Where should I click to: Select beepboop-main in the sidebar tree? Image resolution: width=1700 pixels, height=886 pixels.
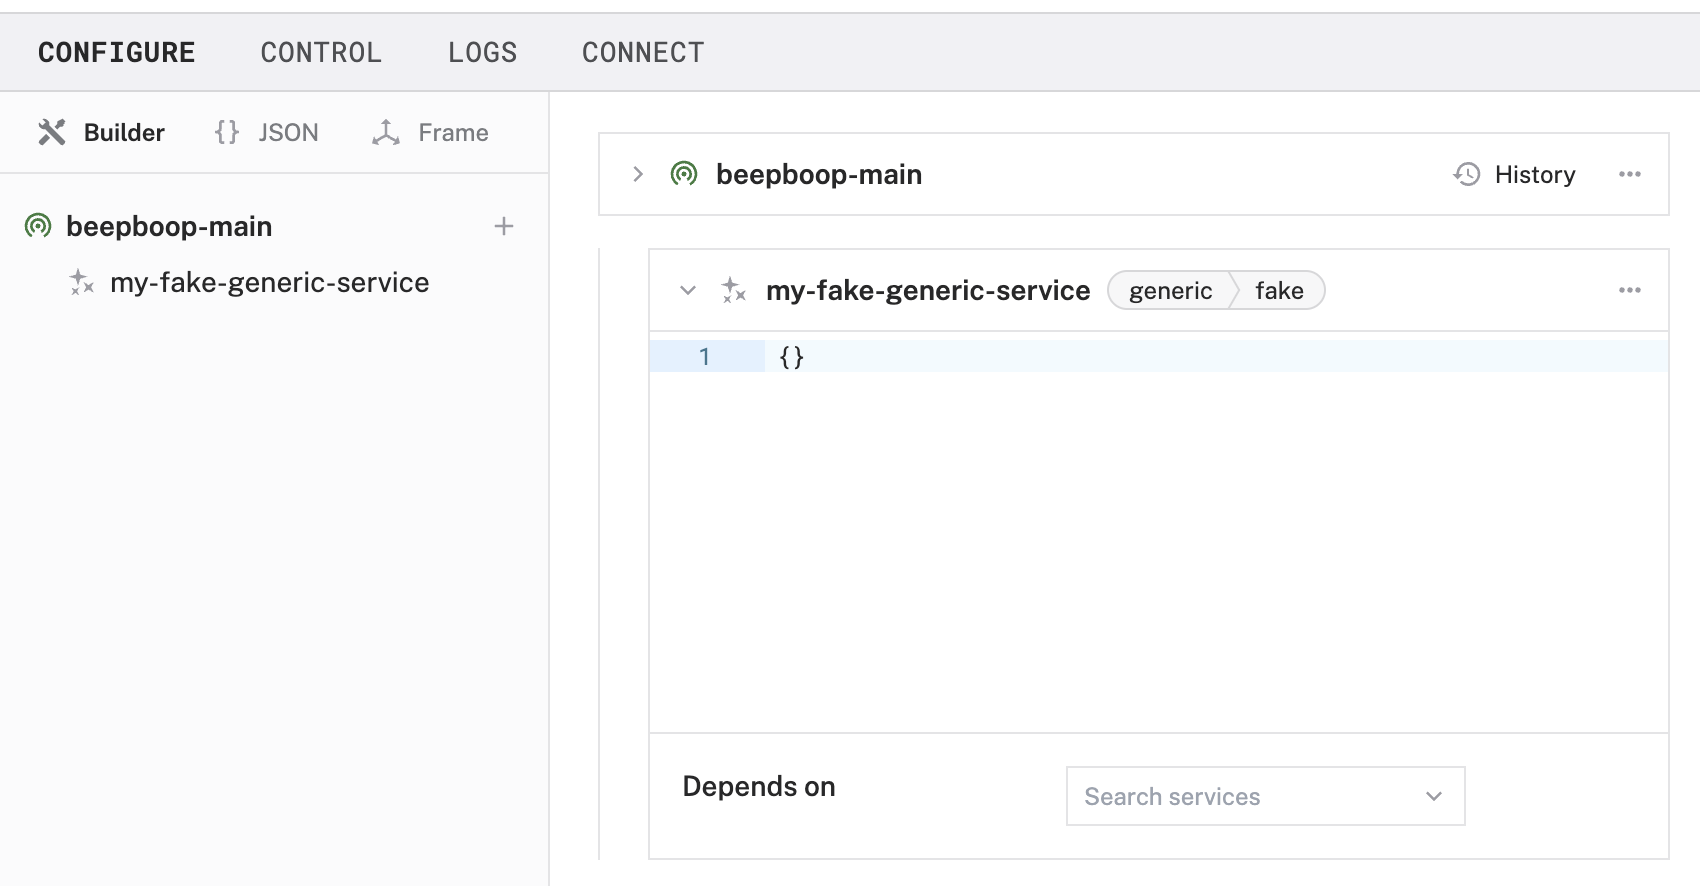[168, 227]
